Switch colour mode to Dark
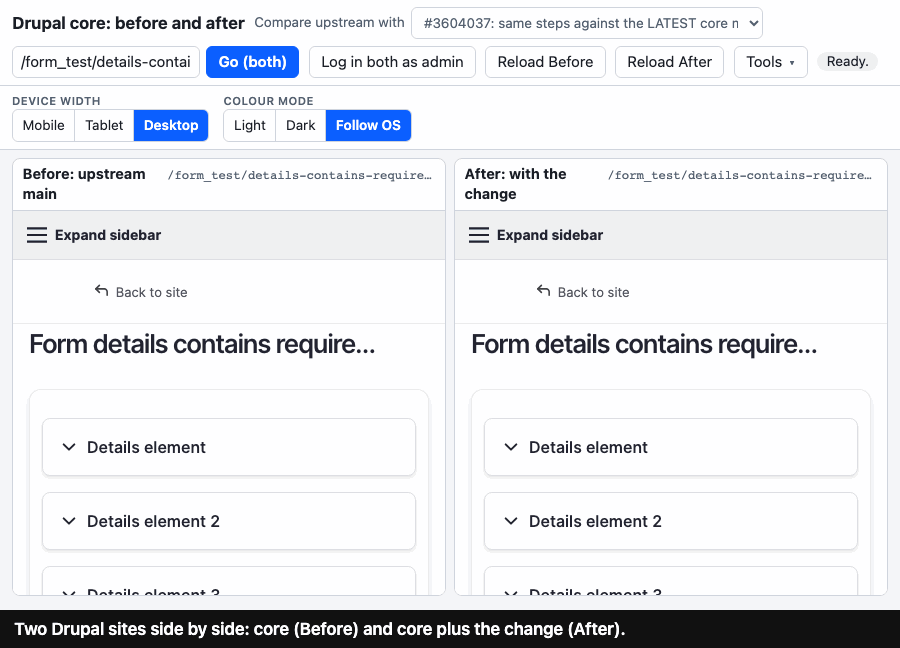The height and width of the screenshot is (648, 900). click(x=301, y=125)
